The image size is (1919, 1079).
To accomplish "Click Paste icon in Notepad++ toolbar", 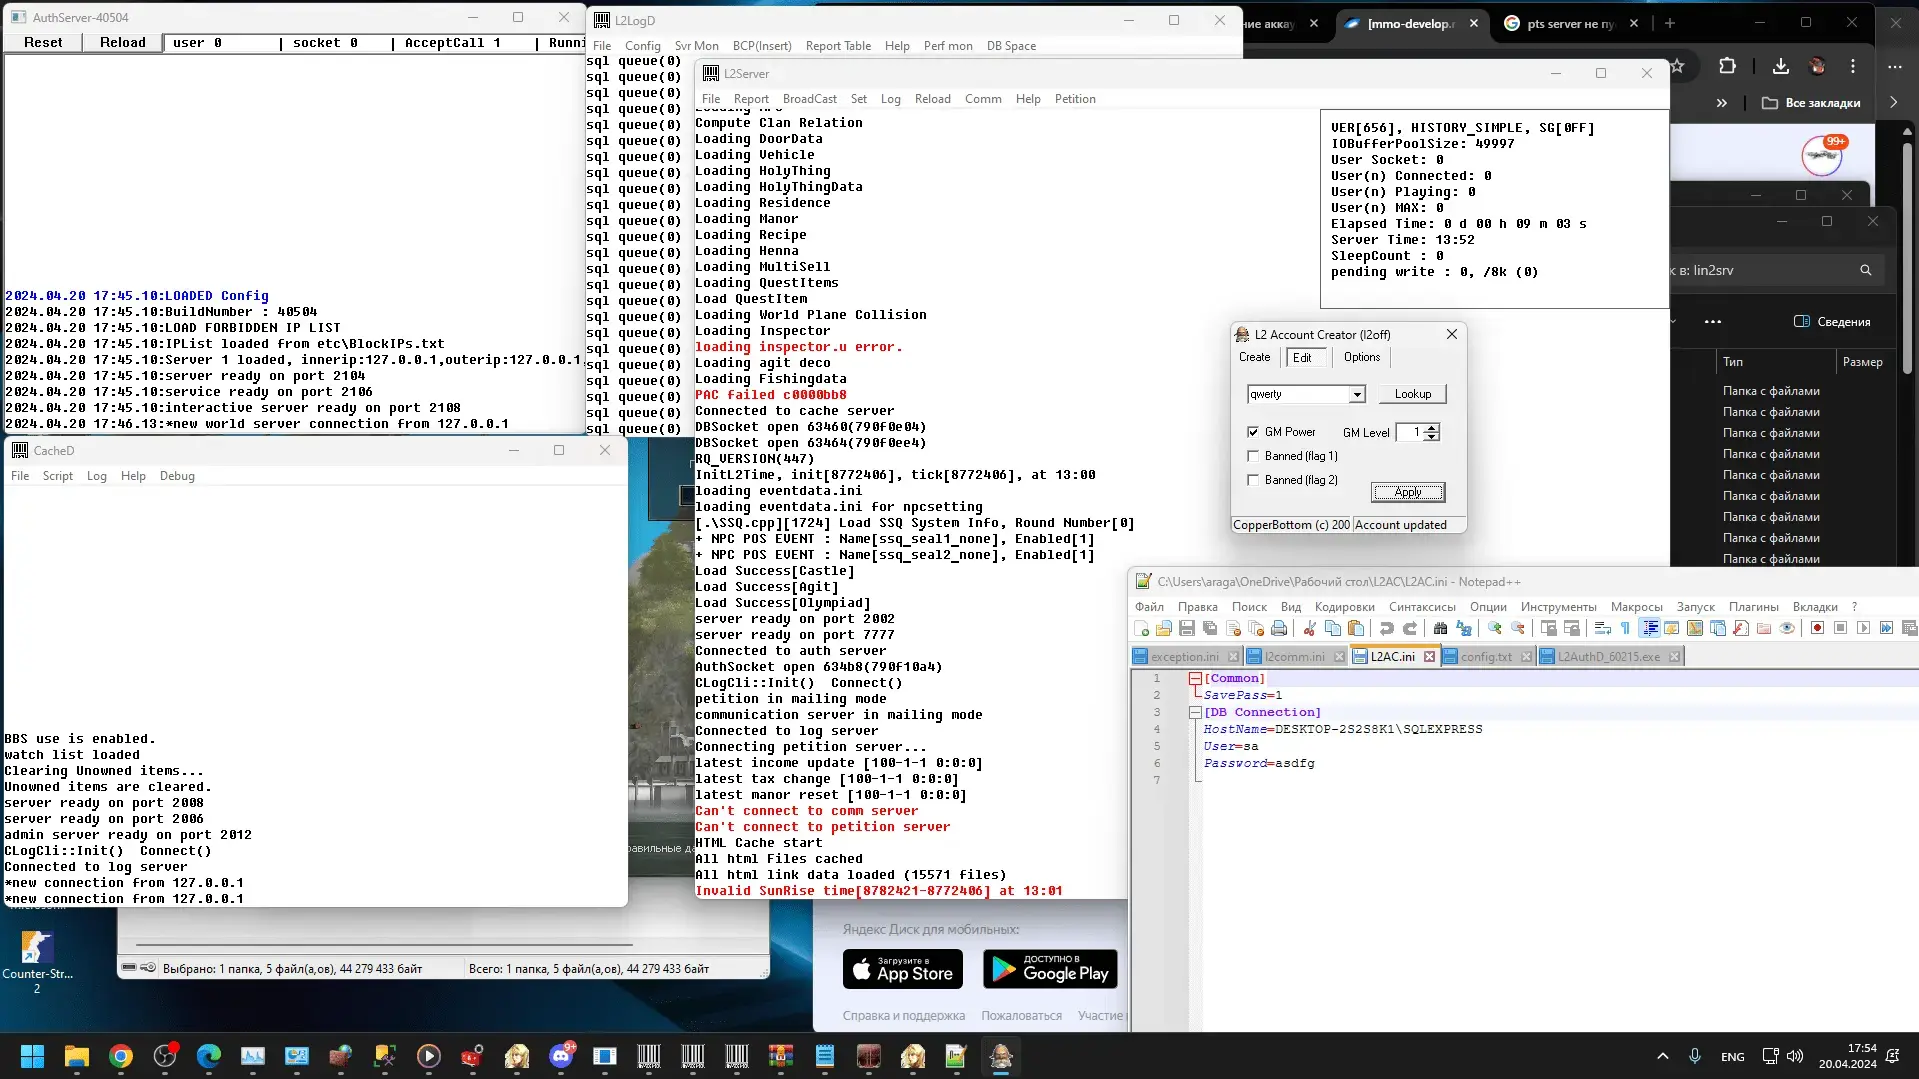I will [1356, 628].
